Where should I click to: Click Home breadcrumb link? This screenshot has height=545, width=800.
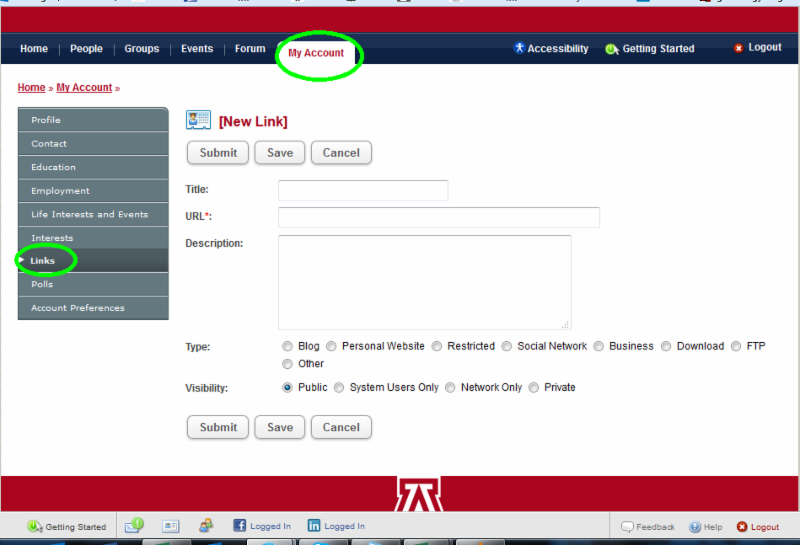[32, 88]
